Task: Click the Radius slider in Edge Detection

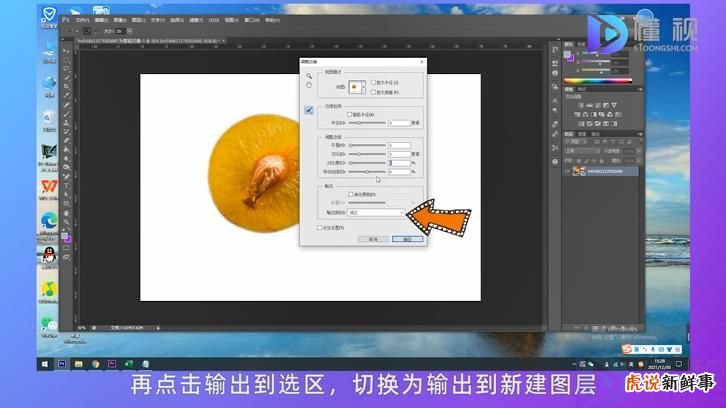Action: (367, 123)
